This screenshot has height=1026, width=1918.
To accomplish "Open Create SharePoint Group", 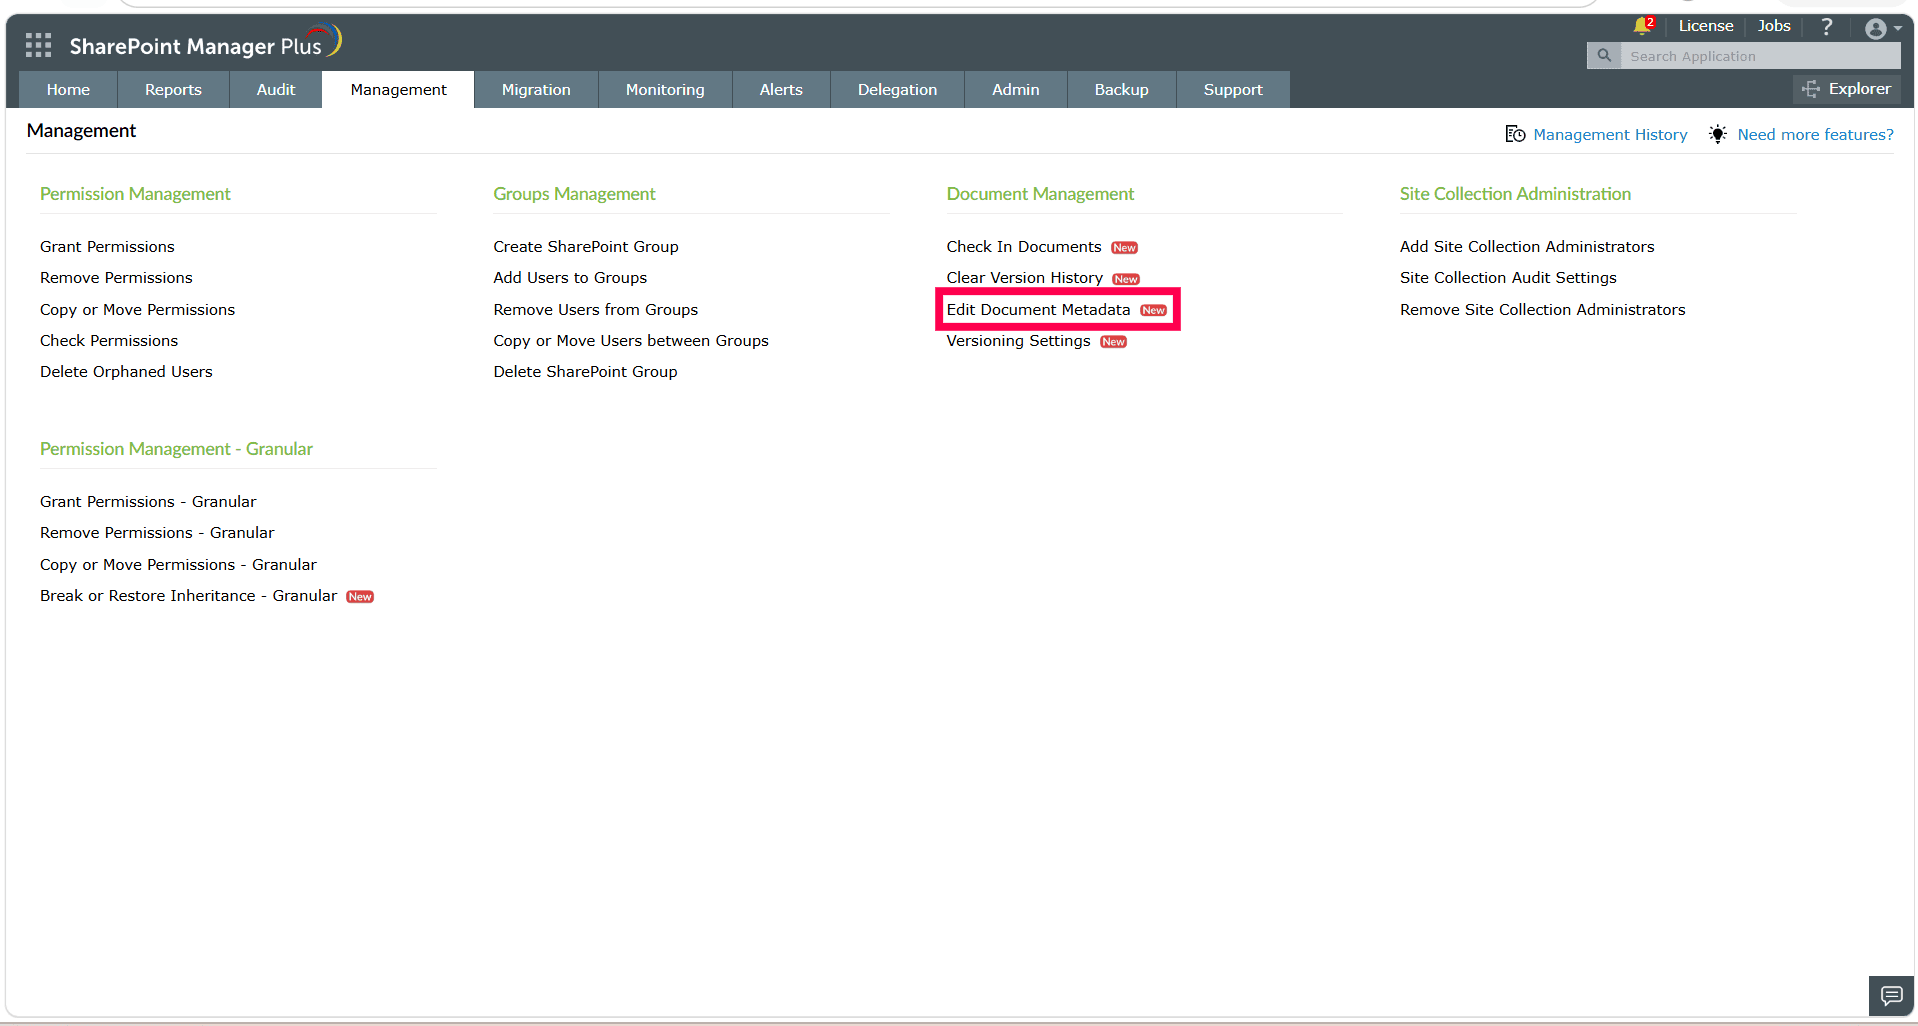I will tap(586, 246).
